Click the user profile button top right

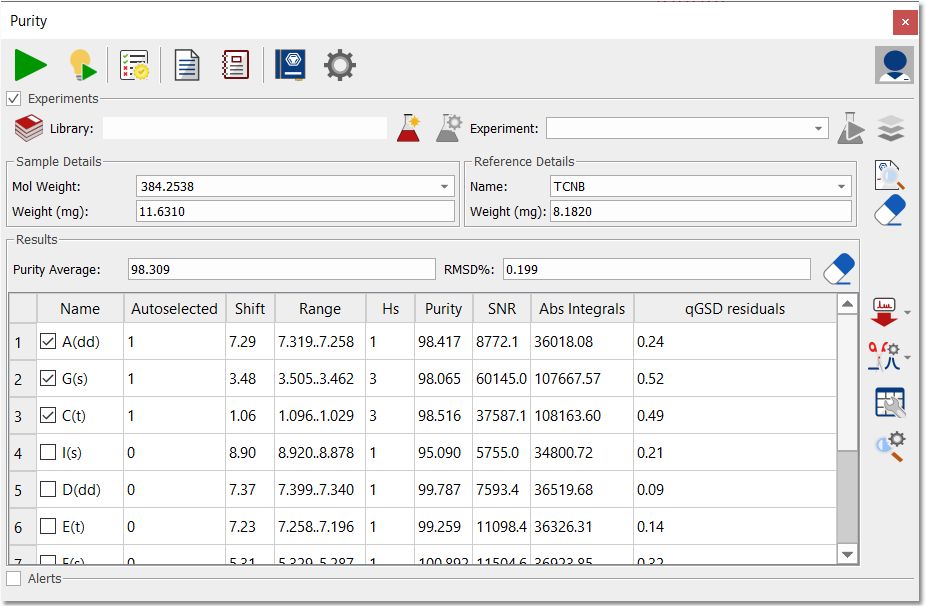tap(894, 65)
